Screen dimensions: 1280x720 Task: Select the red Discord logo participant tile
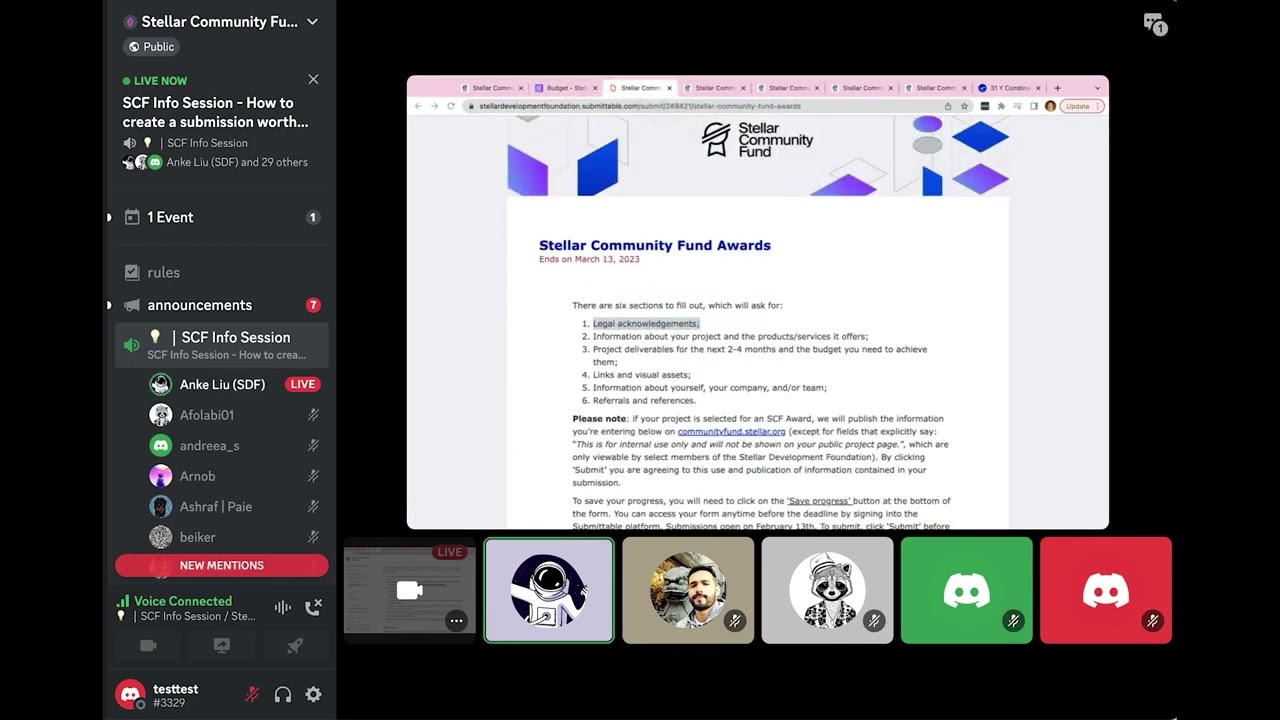tap(1105, 590)
